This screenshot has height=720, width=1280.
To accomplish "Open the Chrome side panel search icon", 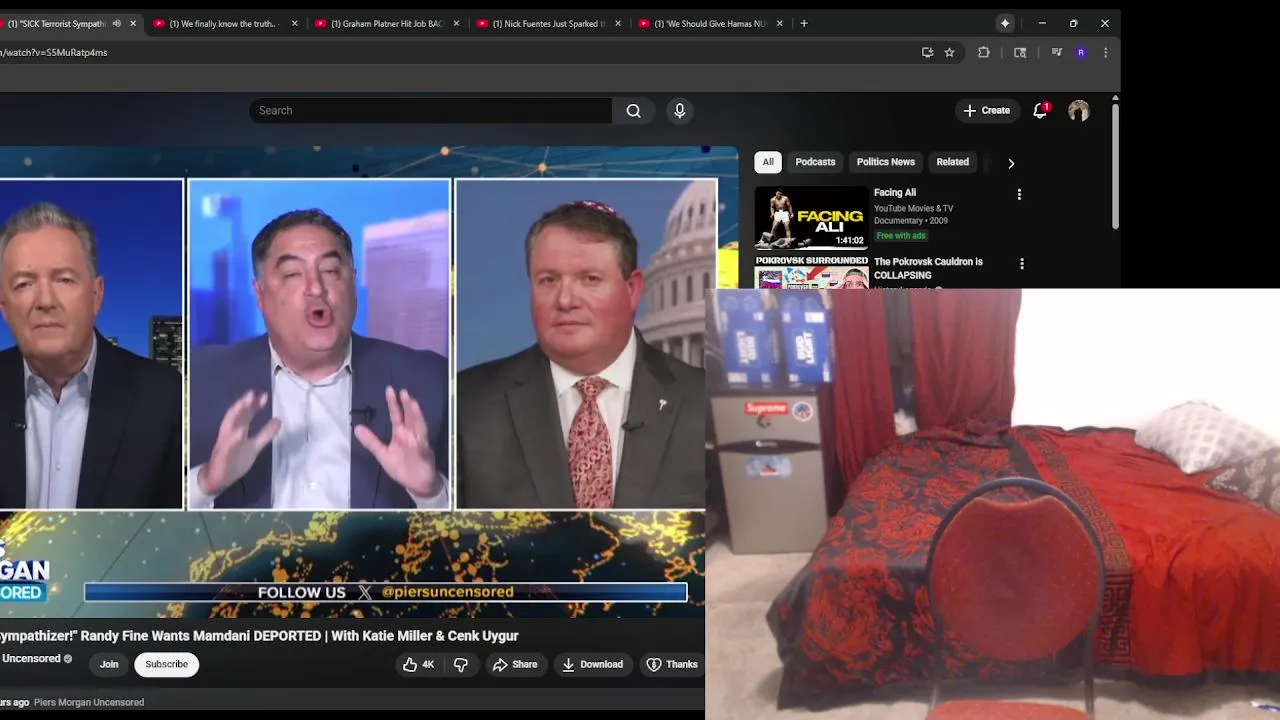I will click(1020, 53).
